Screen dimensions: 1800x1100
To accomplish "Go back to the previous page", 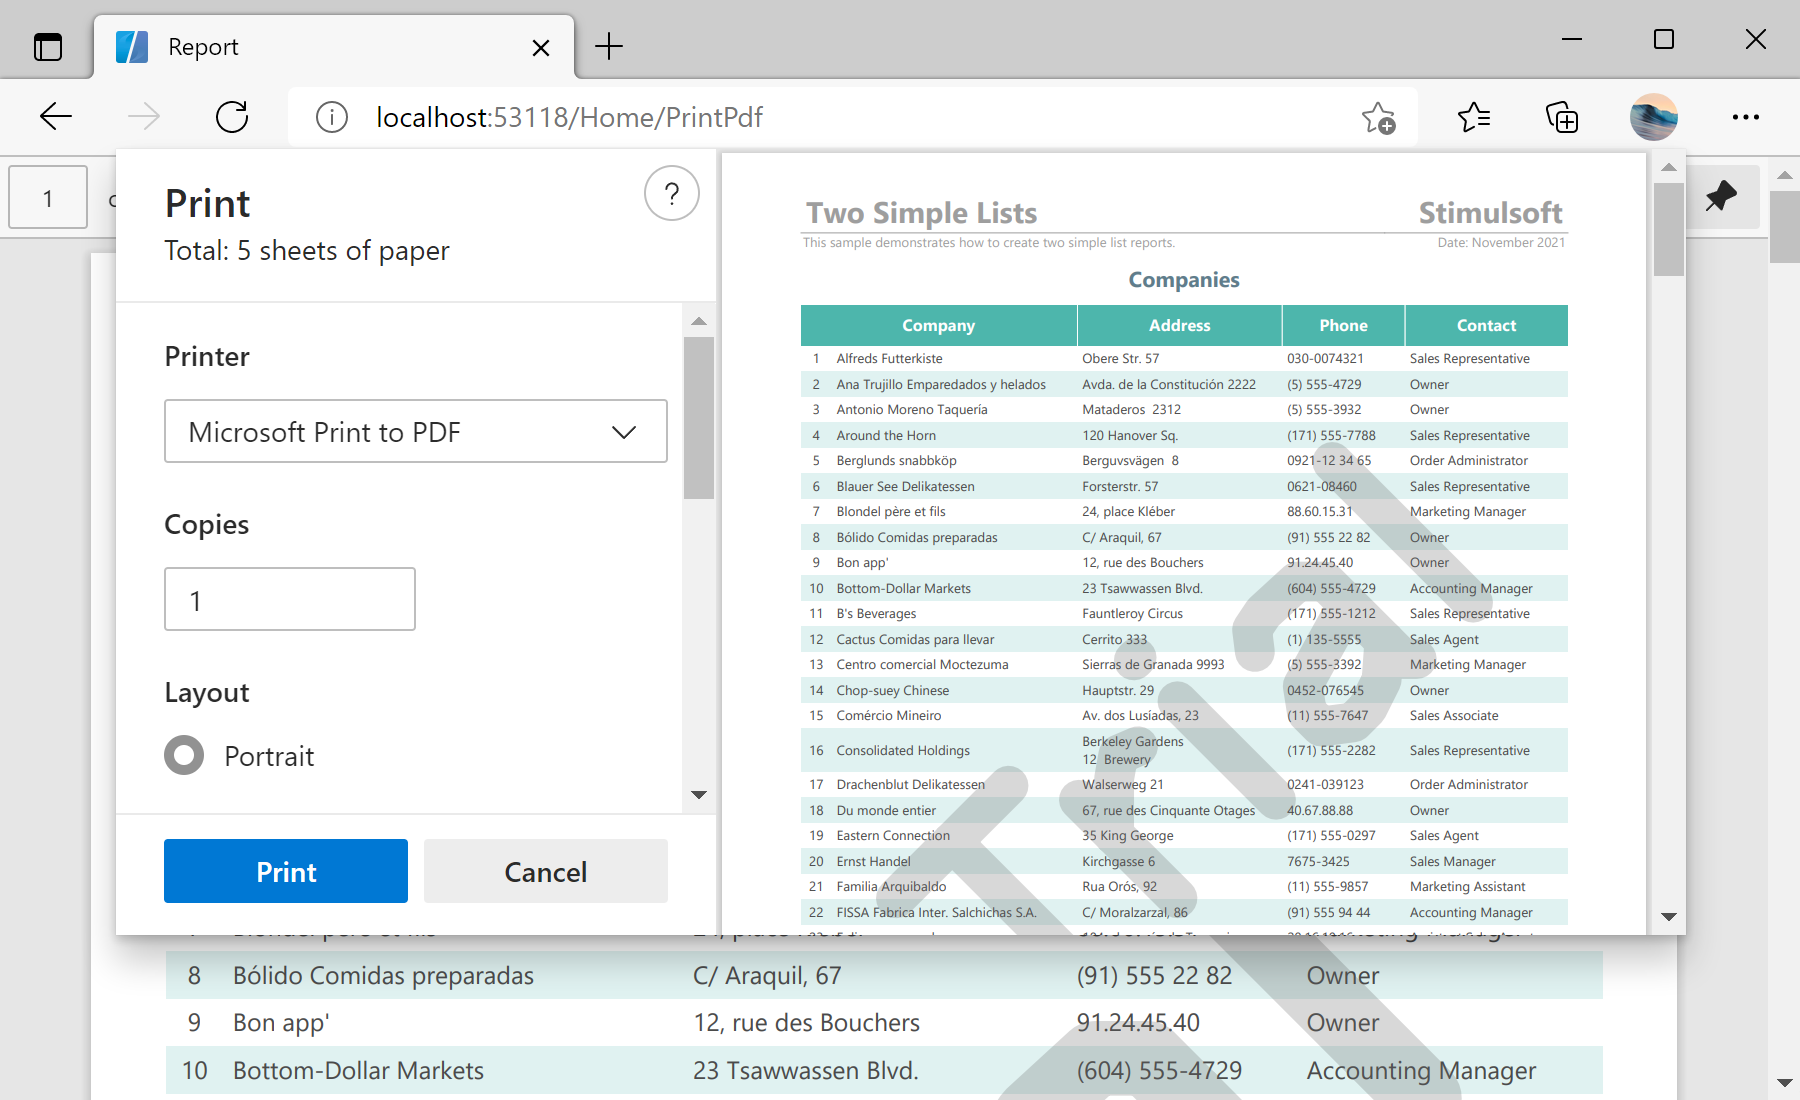I will [56, 117].
